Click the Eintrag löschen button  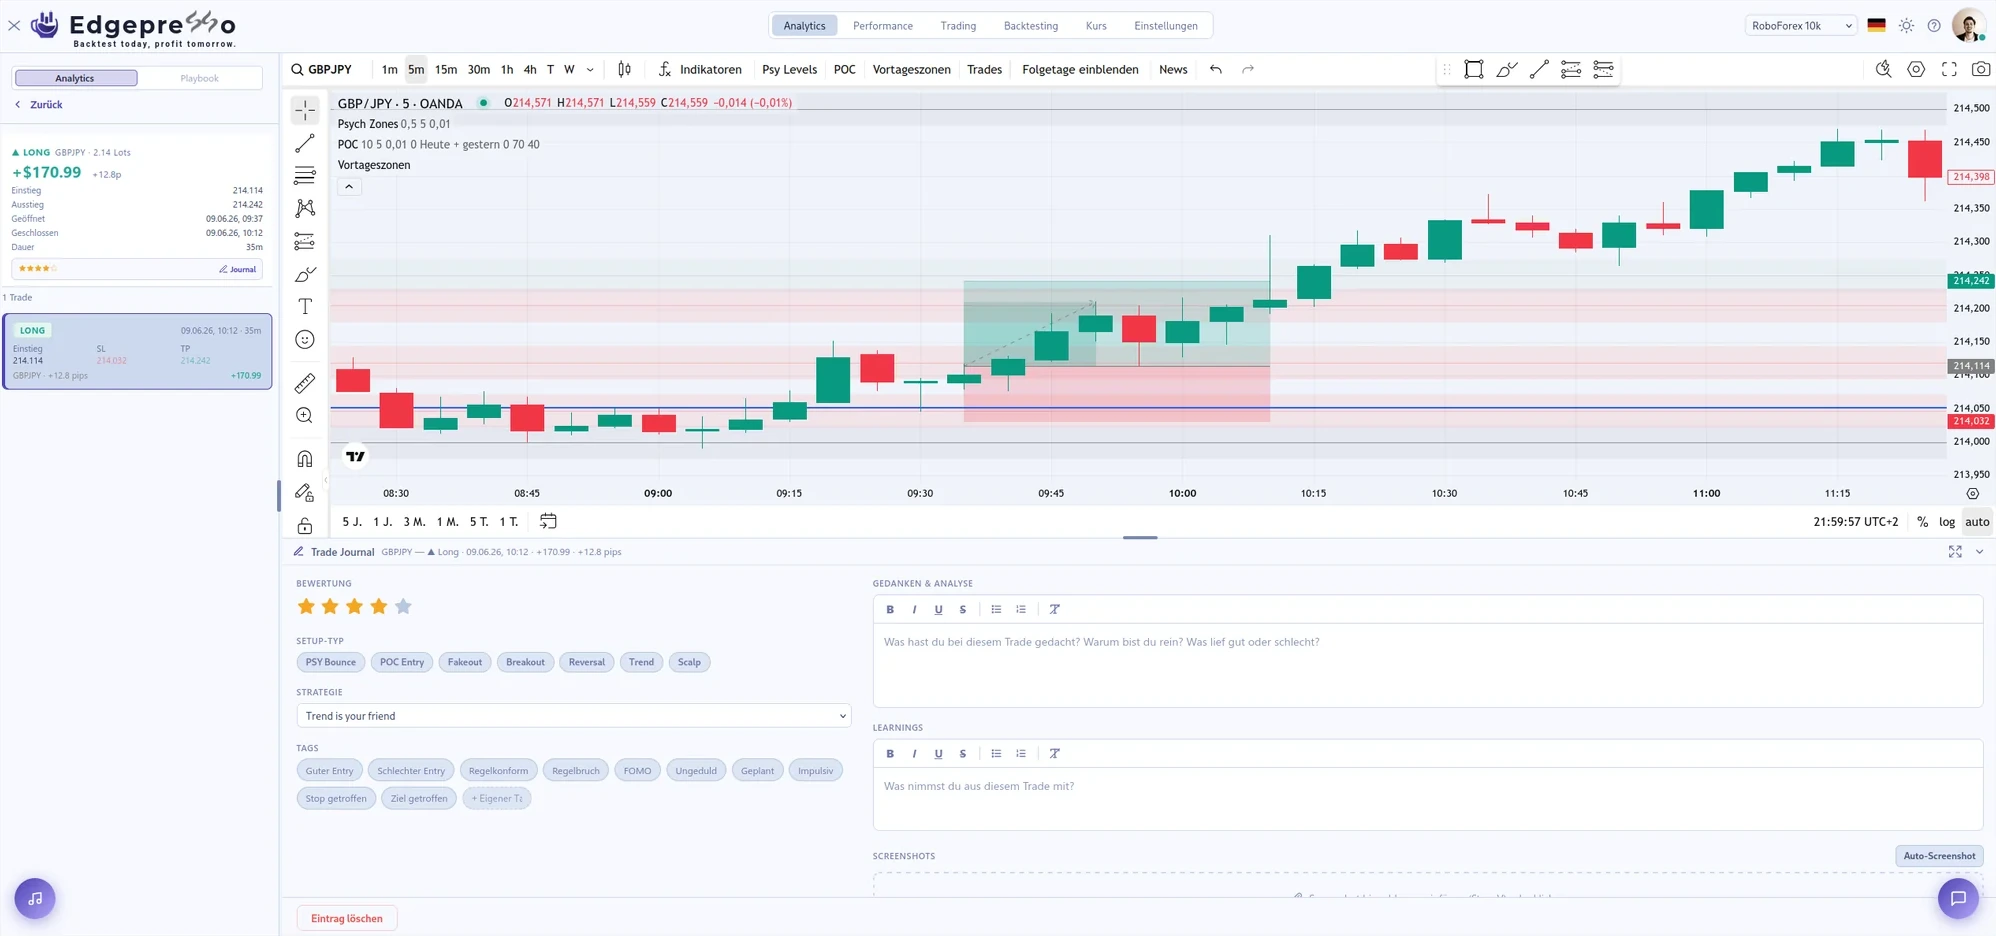[347, 918]
